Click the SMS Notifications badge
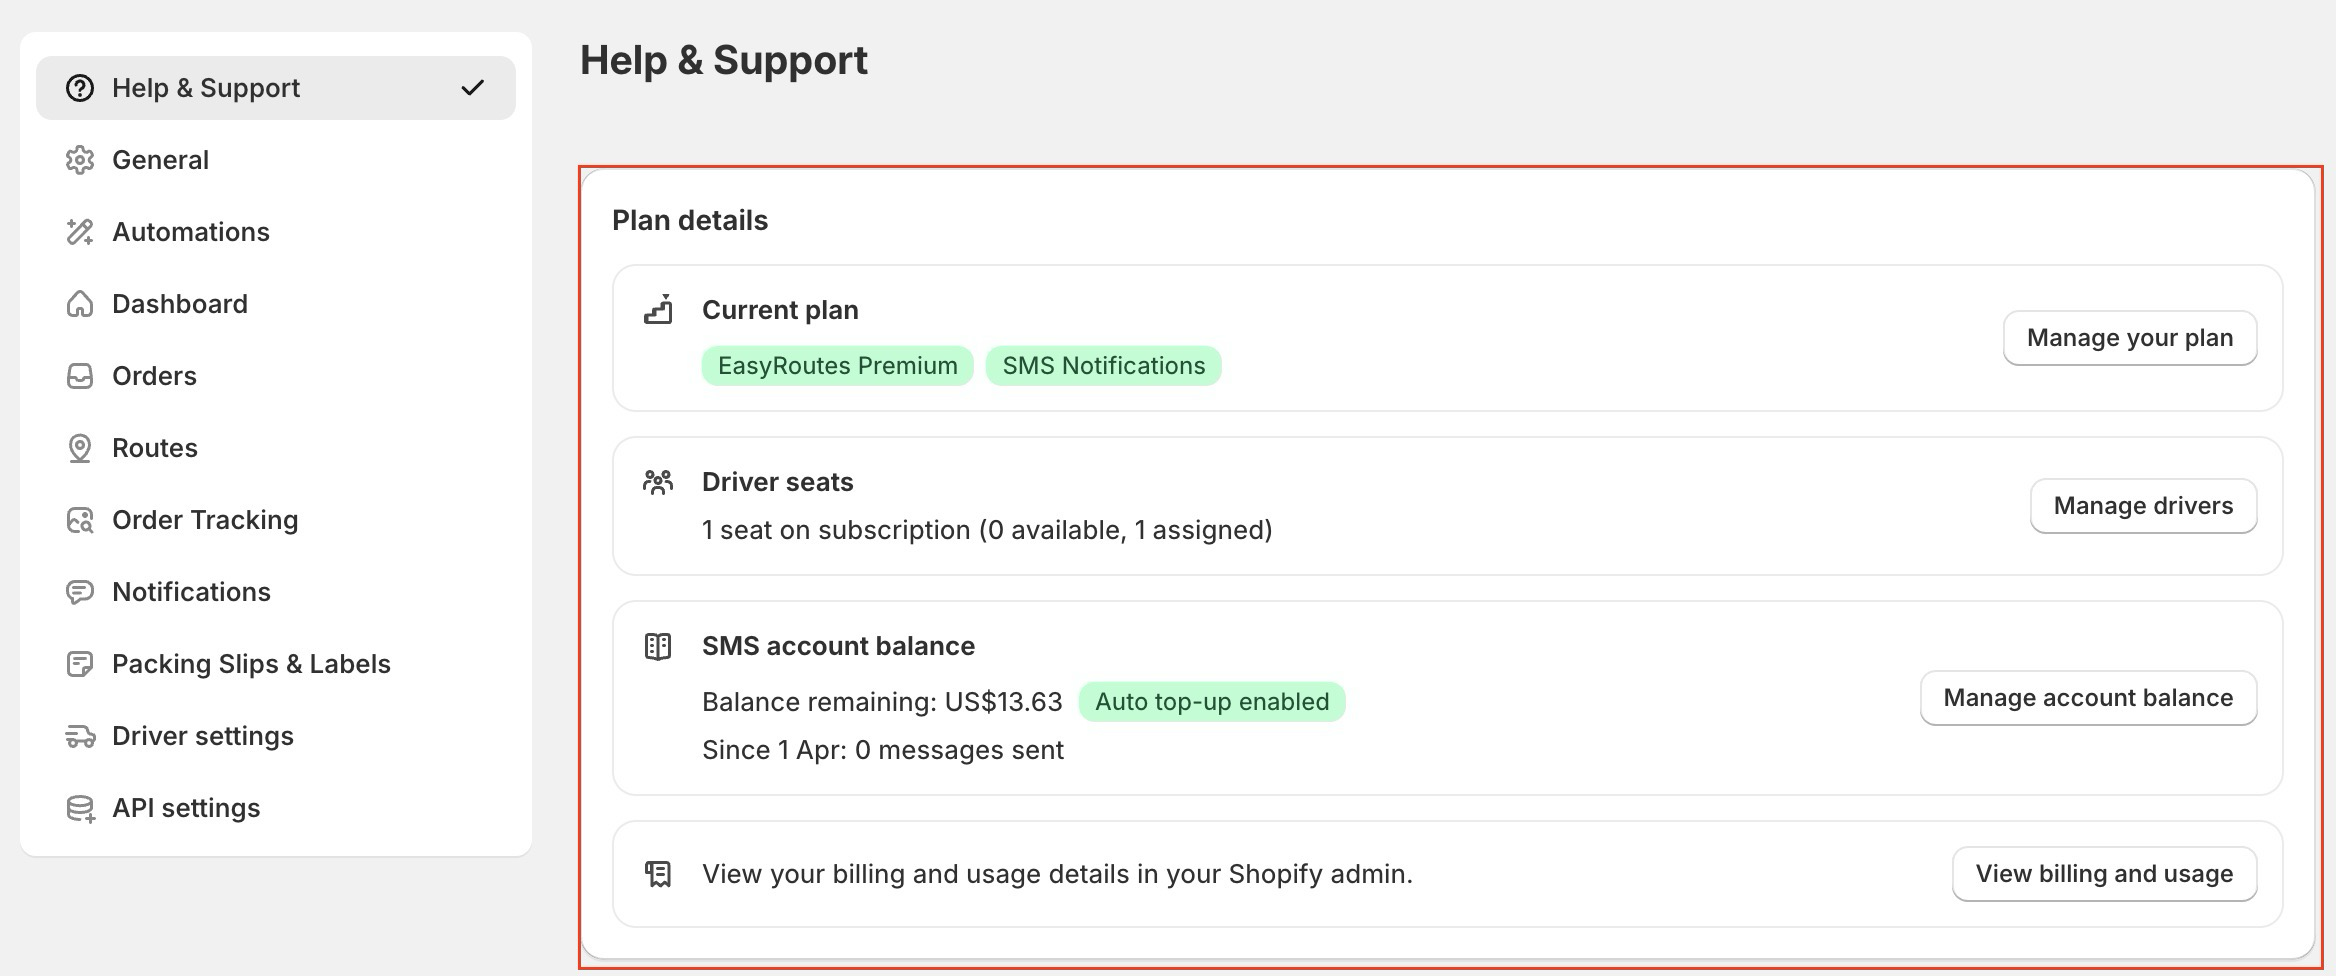The width and height of the screenshot is (2336, 976). 1103,366
